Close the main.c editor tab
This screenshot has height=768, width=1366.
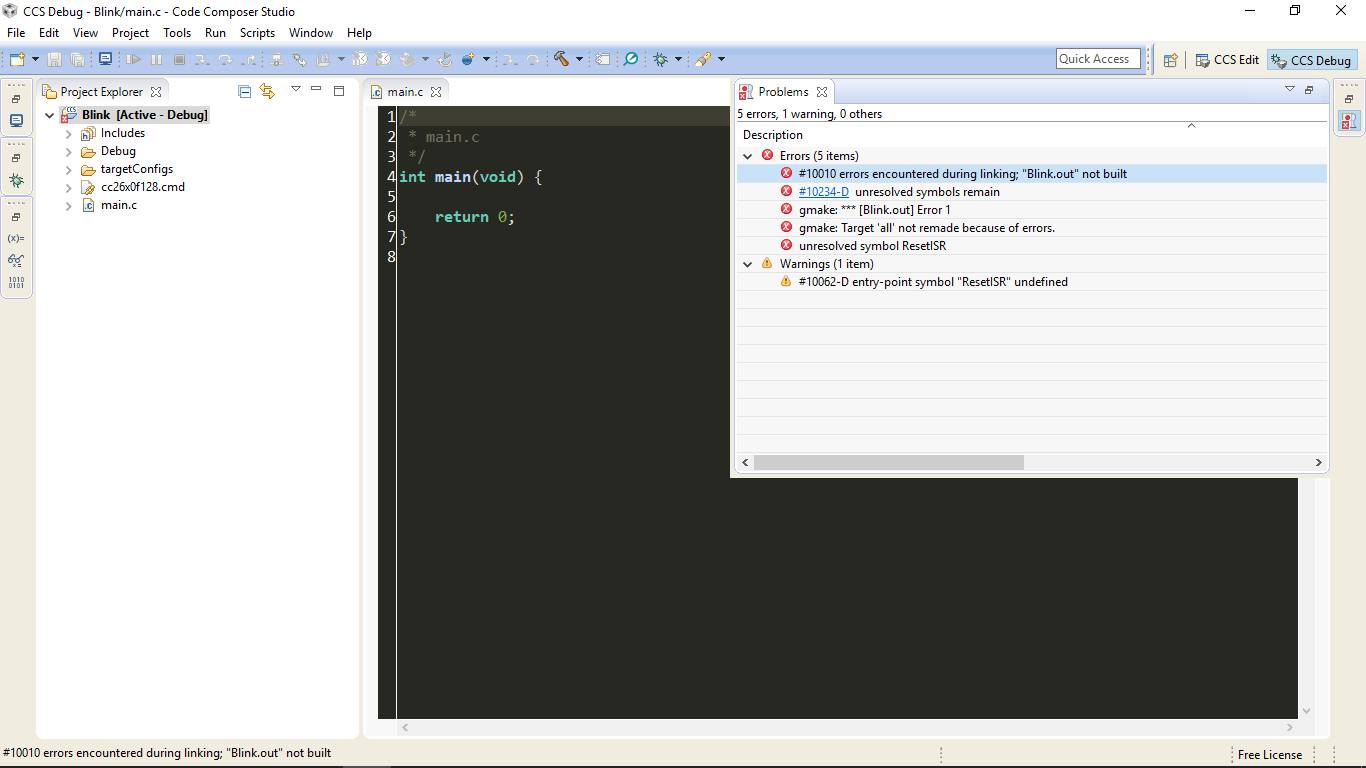[436, 92]
